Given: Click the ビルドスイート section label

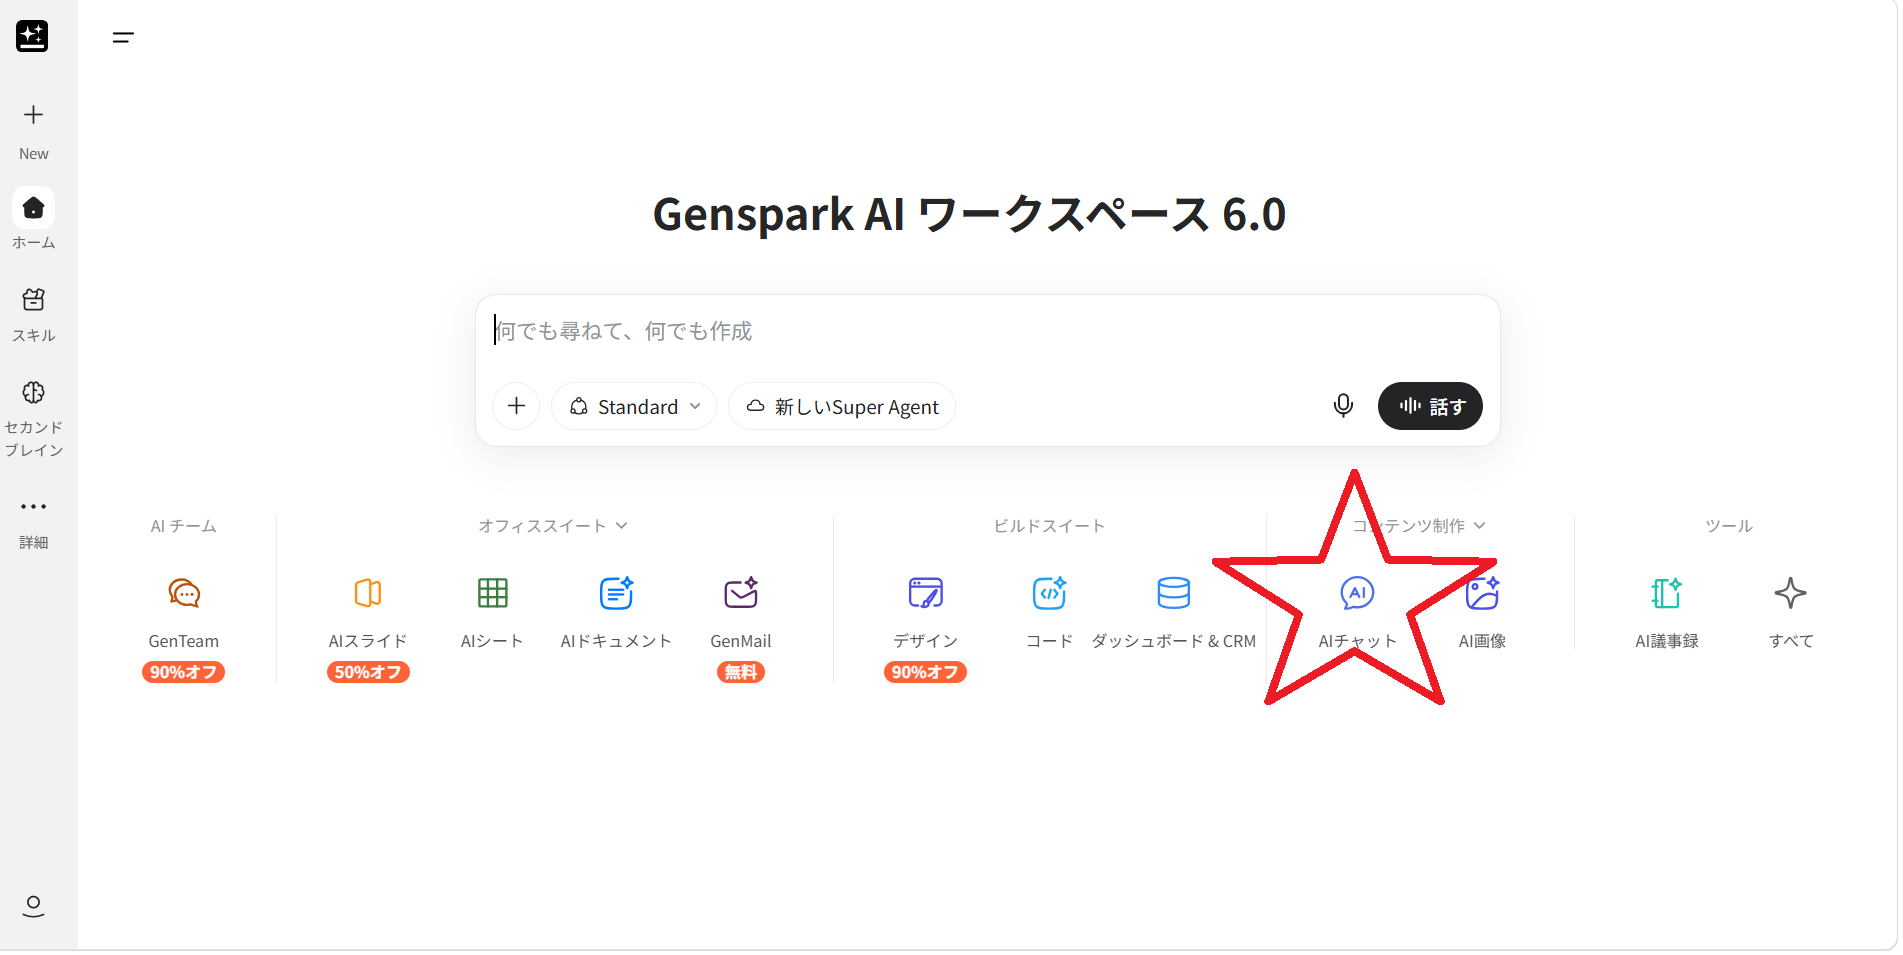Looking at the screenshot, I should click(1049, 526).
